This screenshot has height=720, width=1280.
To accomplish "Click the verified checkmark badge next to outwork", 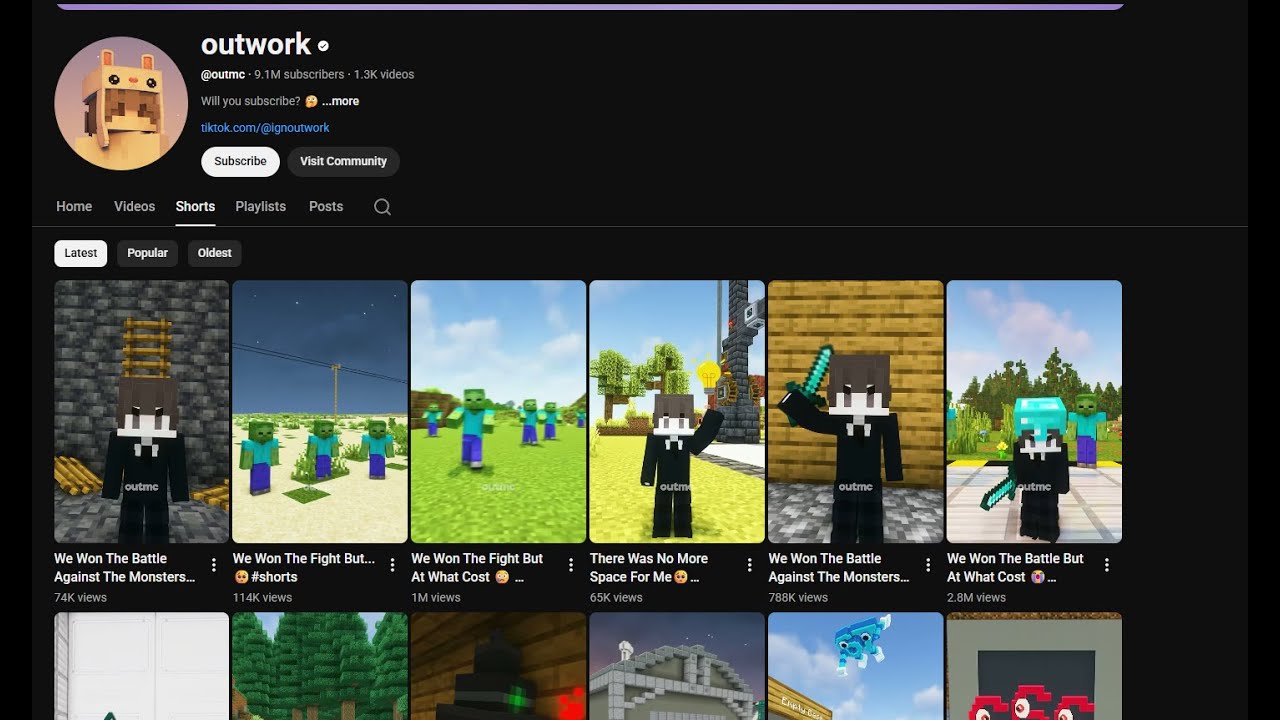I will click(x=323, y=45).
